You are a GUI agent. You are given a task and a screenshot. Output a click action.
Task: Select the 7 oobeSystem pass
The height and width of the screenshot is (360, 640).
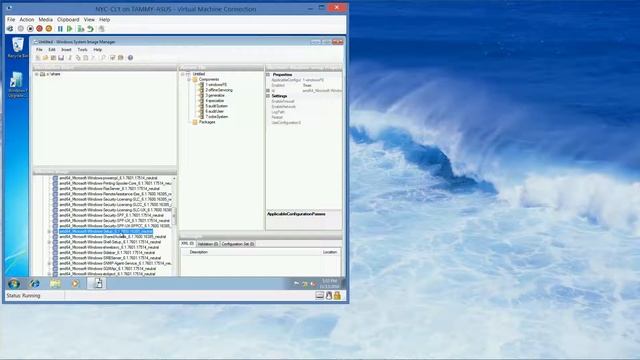click(217, 117)
